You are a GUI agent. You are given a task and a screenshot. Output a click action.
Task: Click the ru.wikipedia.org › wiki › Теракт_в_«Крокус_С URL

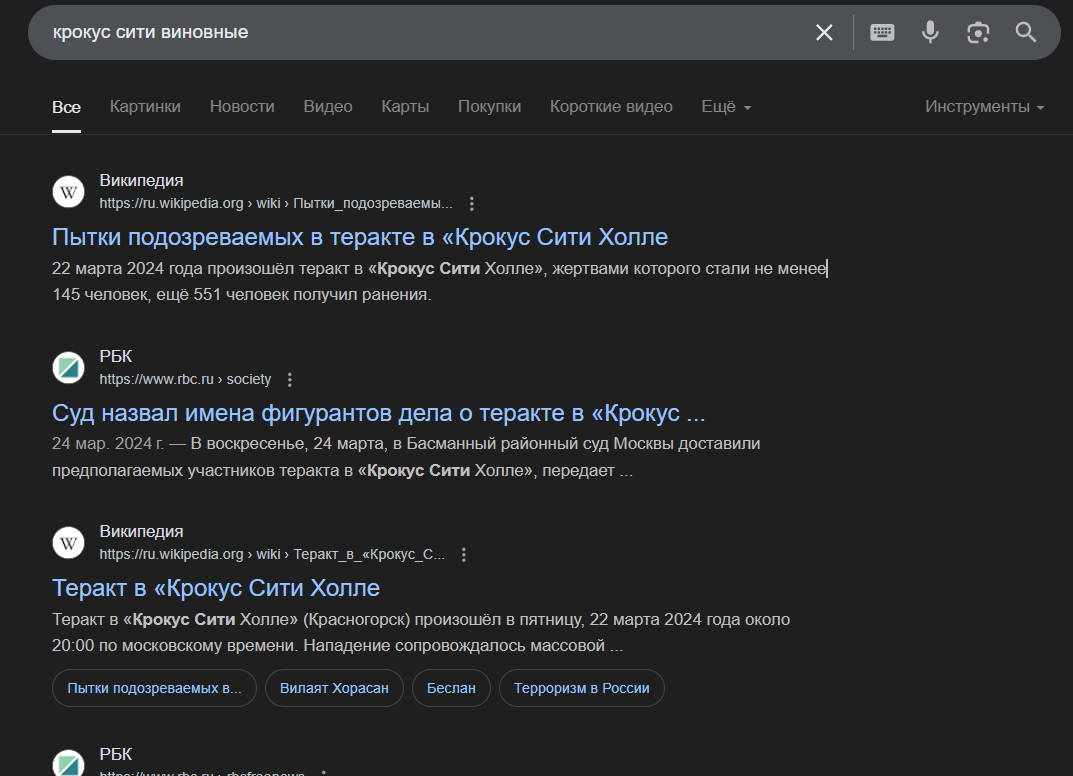(272, 554)
